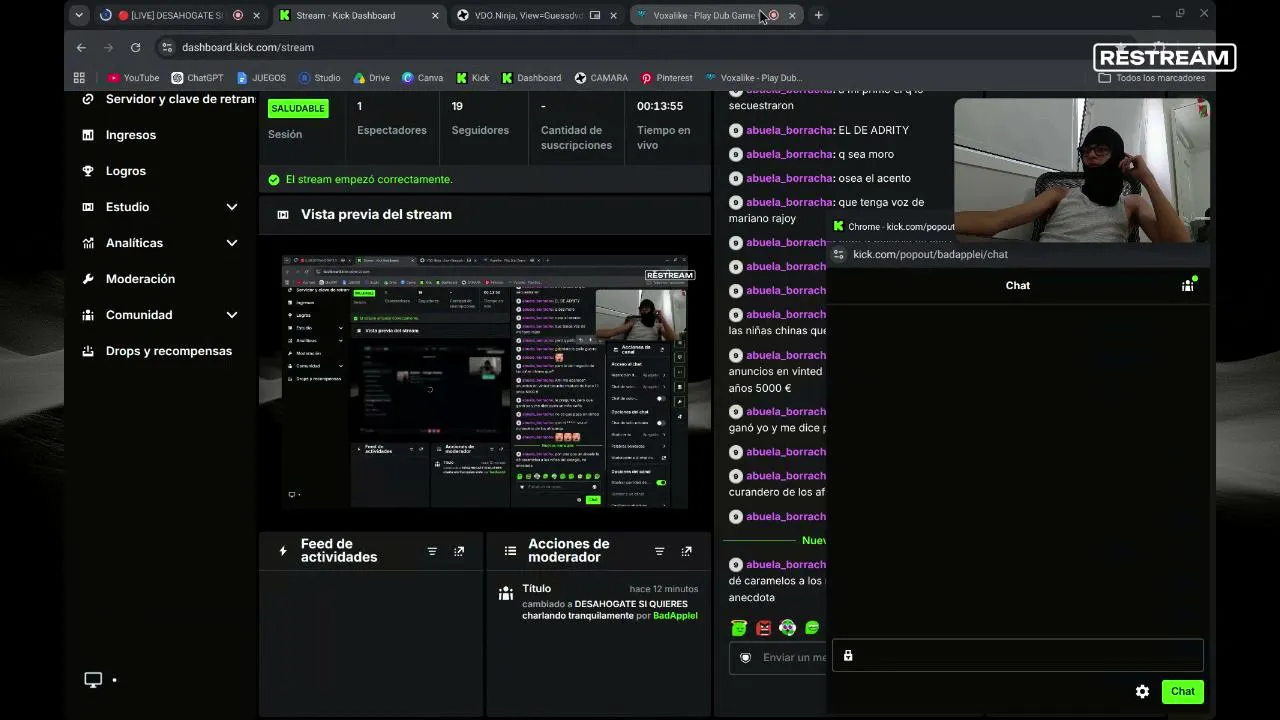Open the Canva bookmark
1280x720 pixels.
[422, 78]
